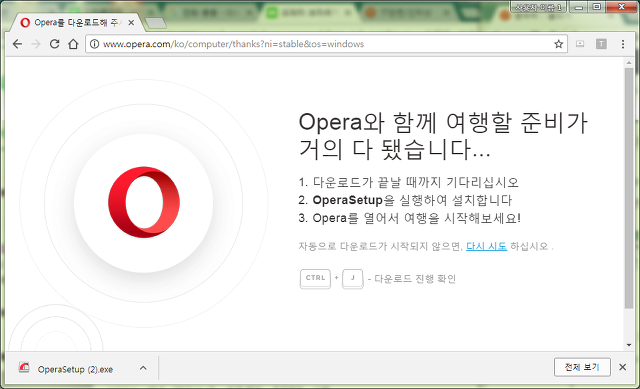Click the 다운로드 진행 확인 label
Image resolution: width=640 pixels, height=389 pixels.
pyautogui.click(x=415, y=279)
